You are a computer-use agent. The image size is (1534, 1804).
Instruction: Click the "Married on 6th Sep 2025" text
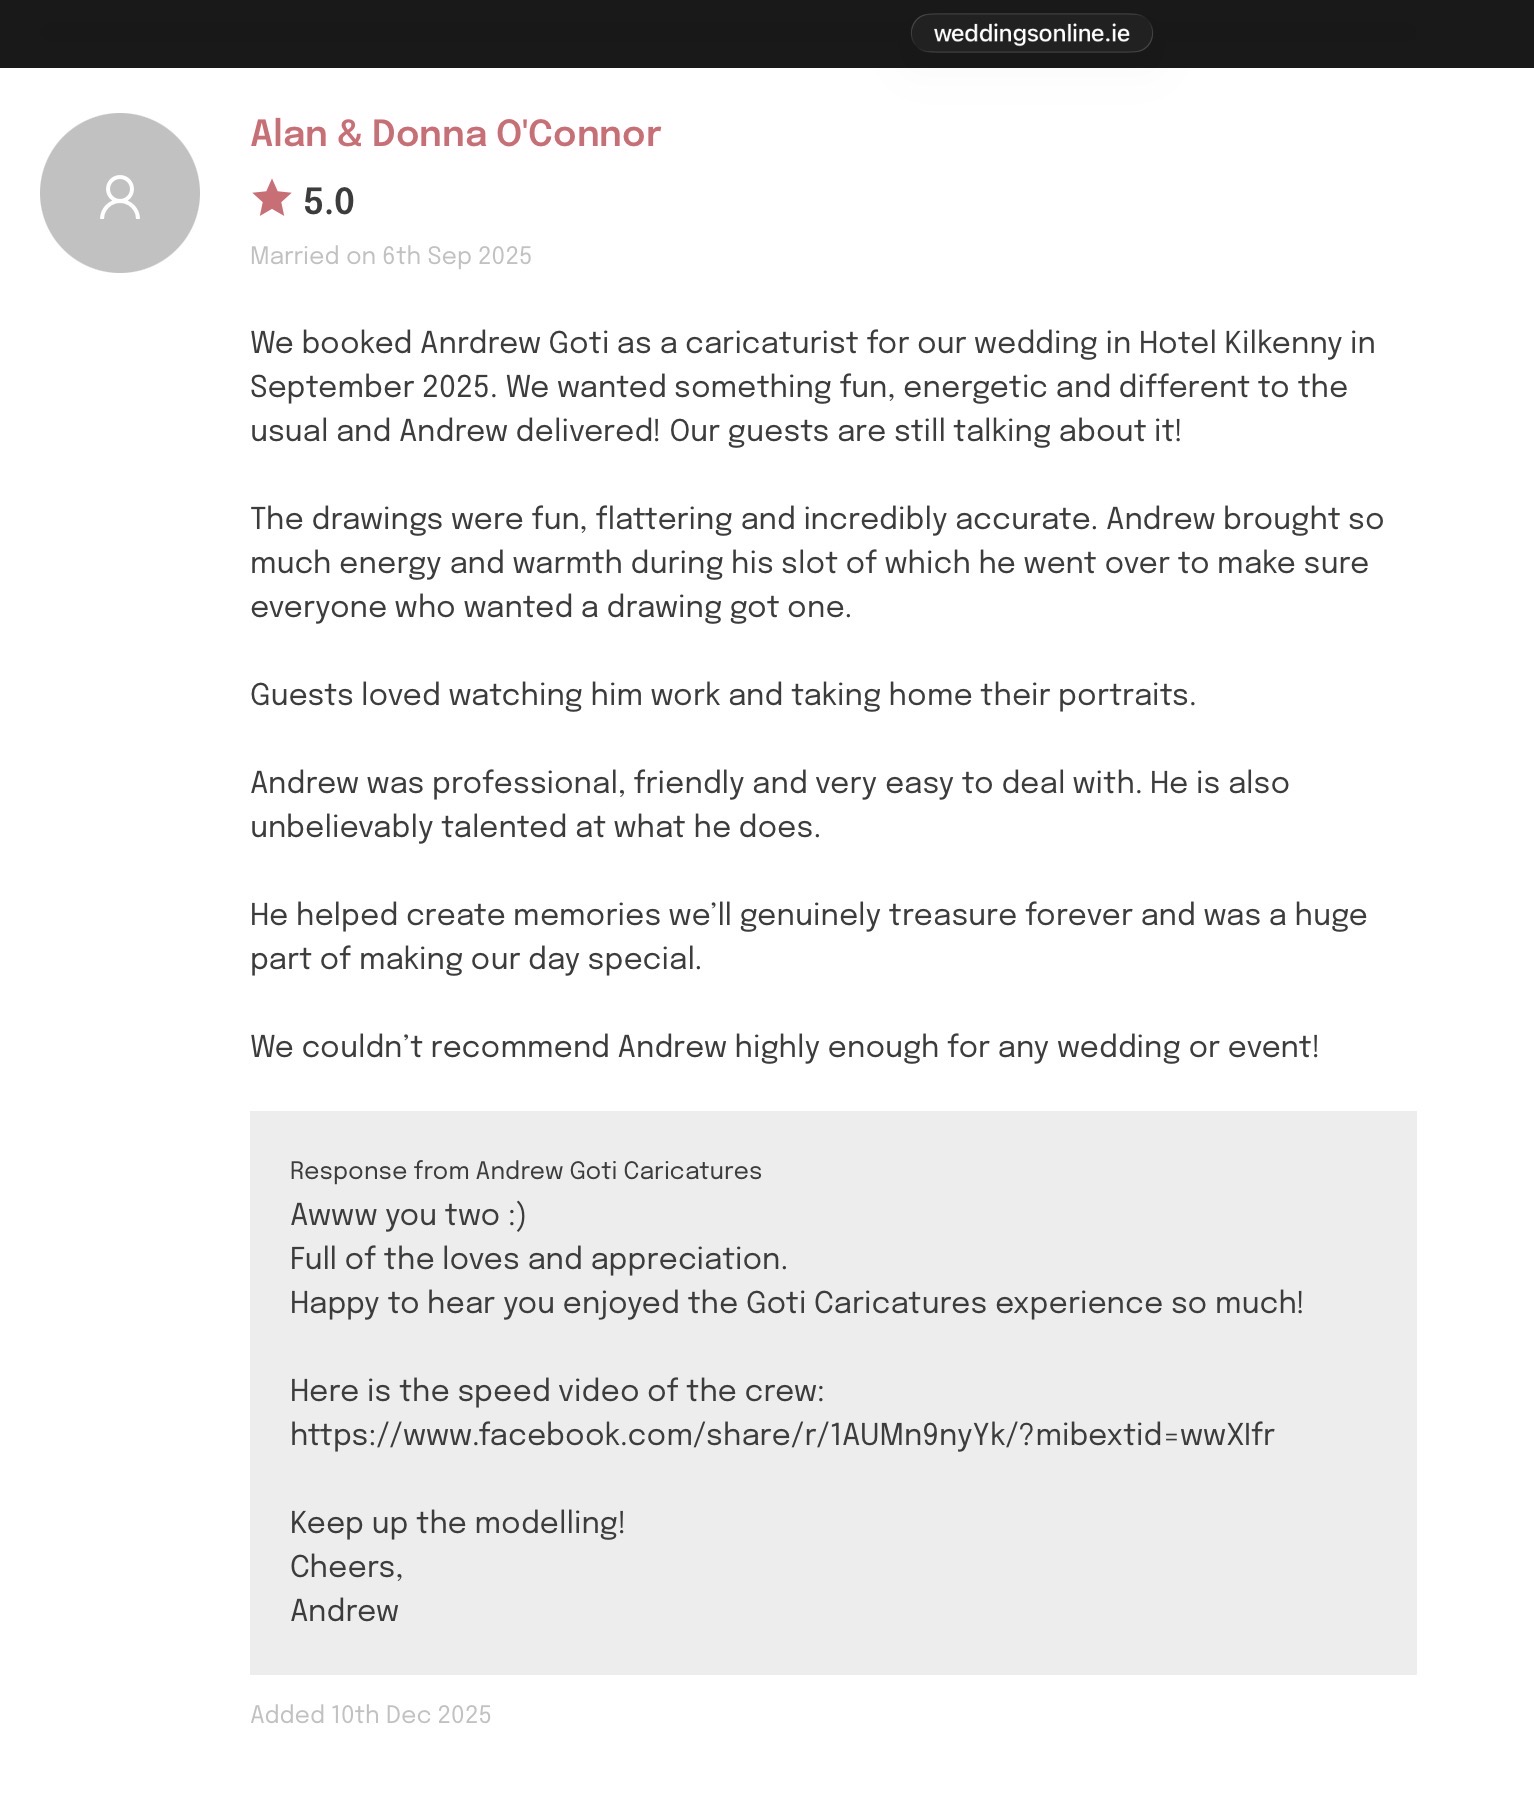391,256
